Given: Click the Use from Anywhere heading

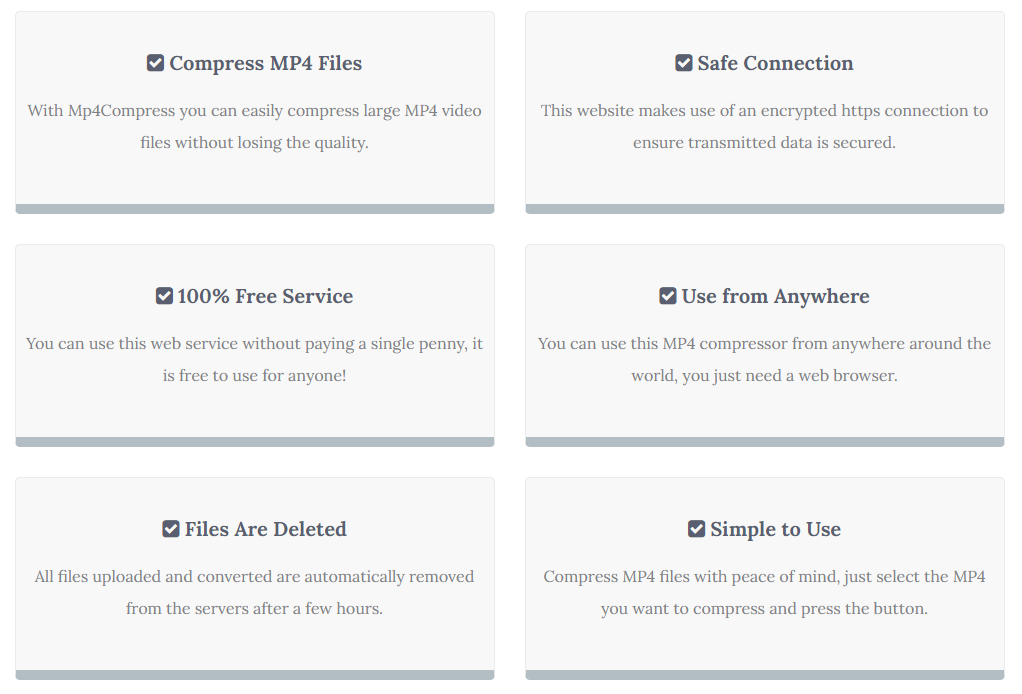Looking at the screenshot, I should (775, 296).
